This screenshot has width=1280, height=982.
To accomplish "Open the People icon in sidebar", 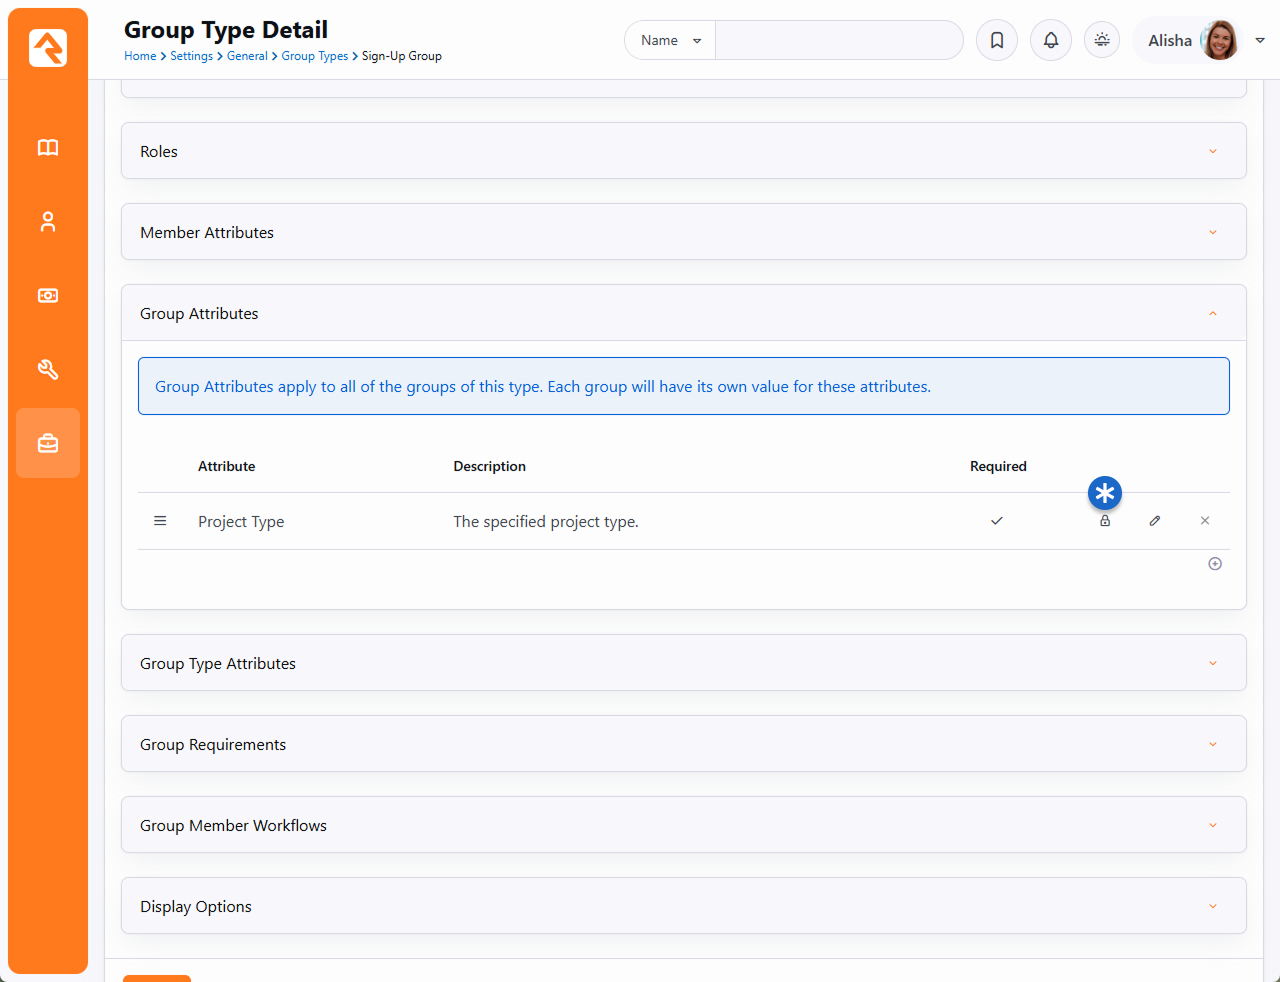I will tap(48, 222).
